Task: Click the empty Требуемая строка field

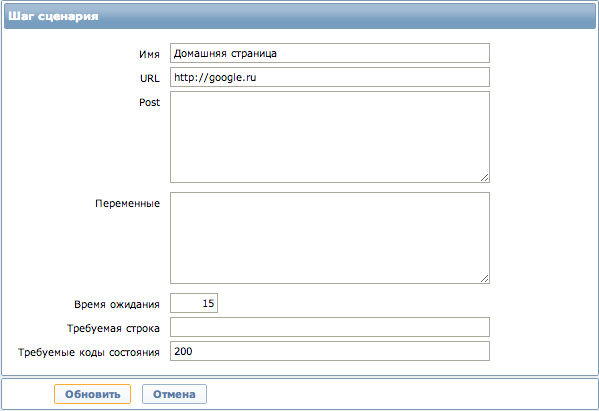Action: coord(330,327)
